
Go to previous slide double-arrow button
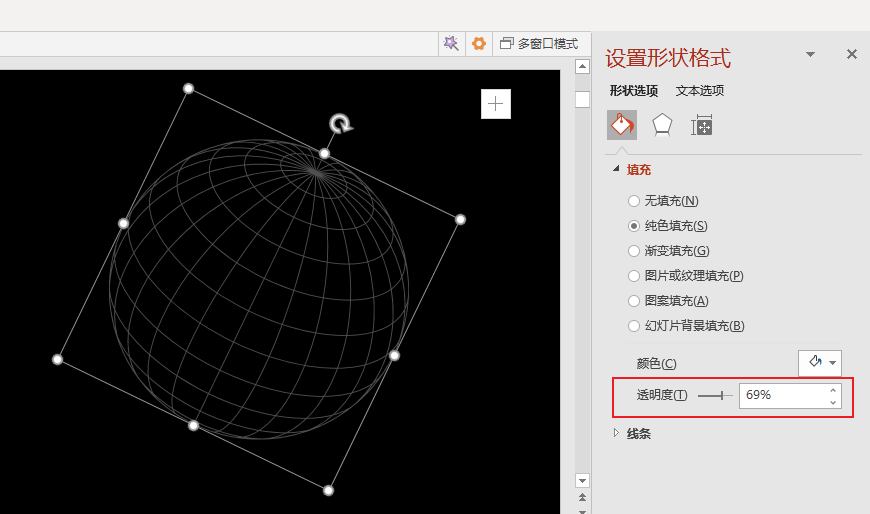point(582,497)
